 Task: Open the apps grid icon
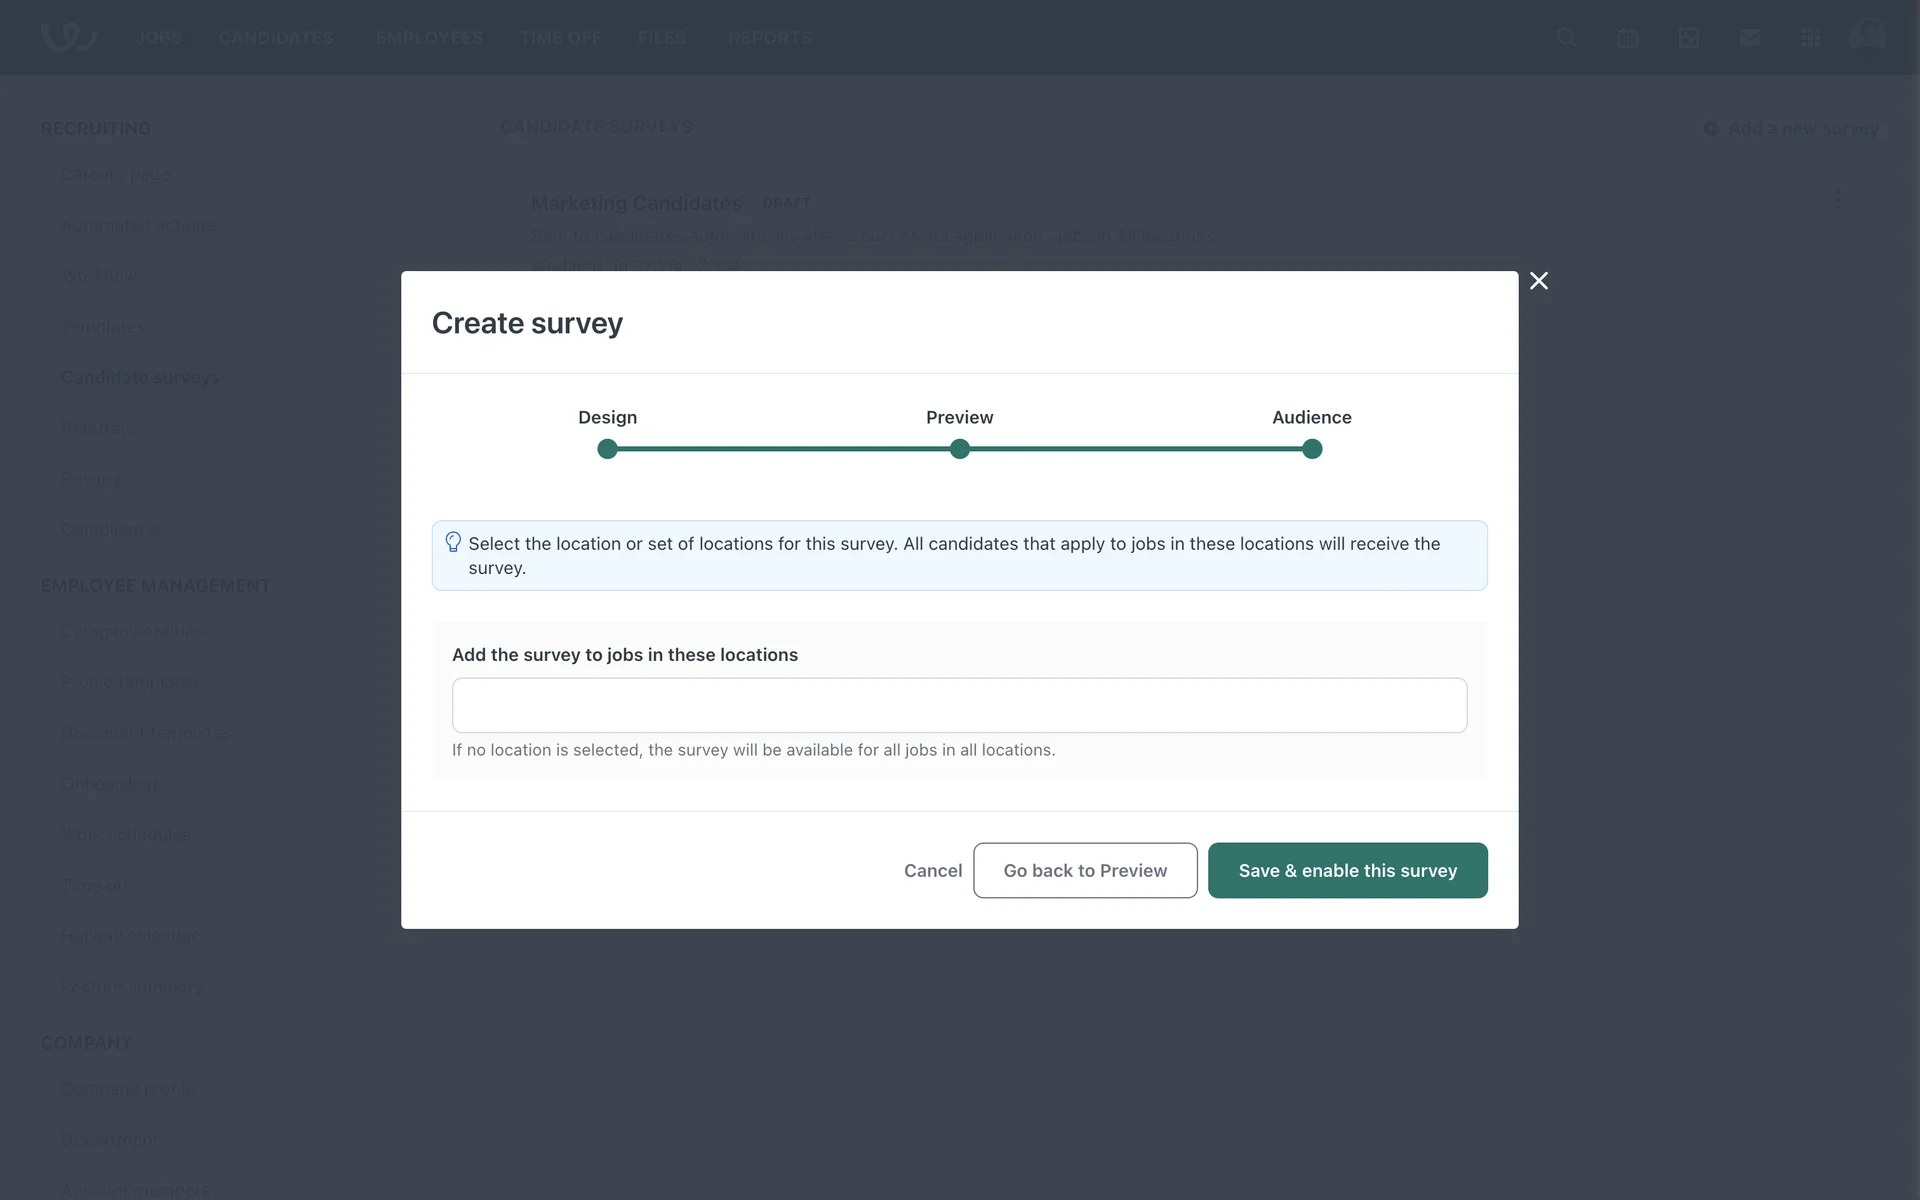tap(1811, 38)
